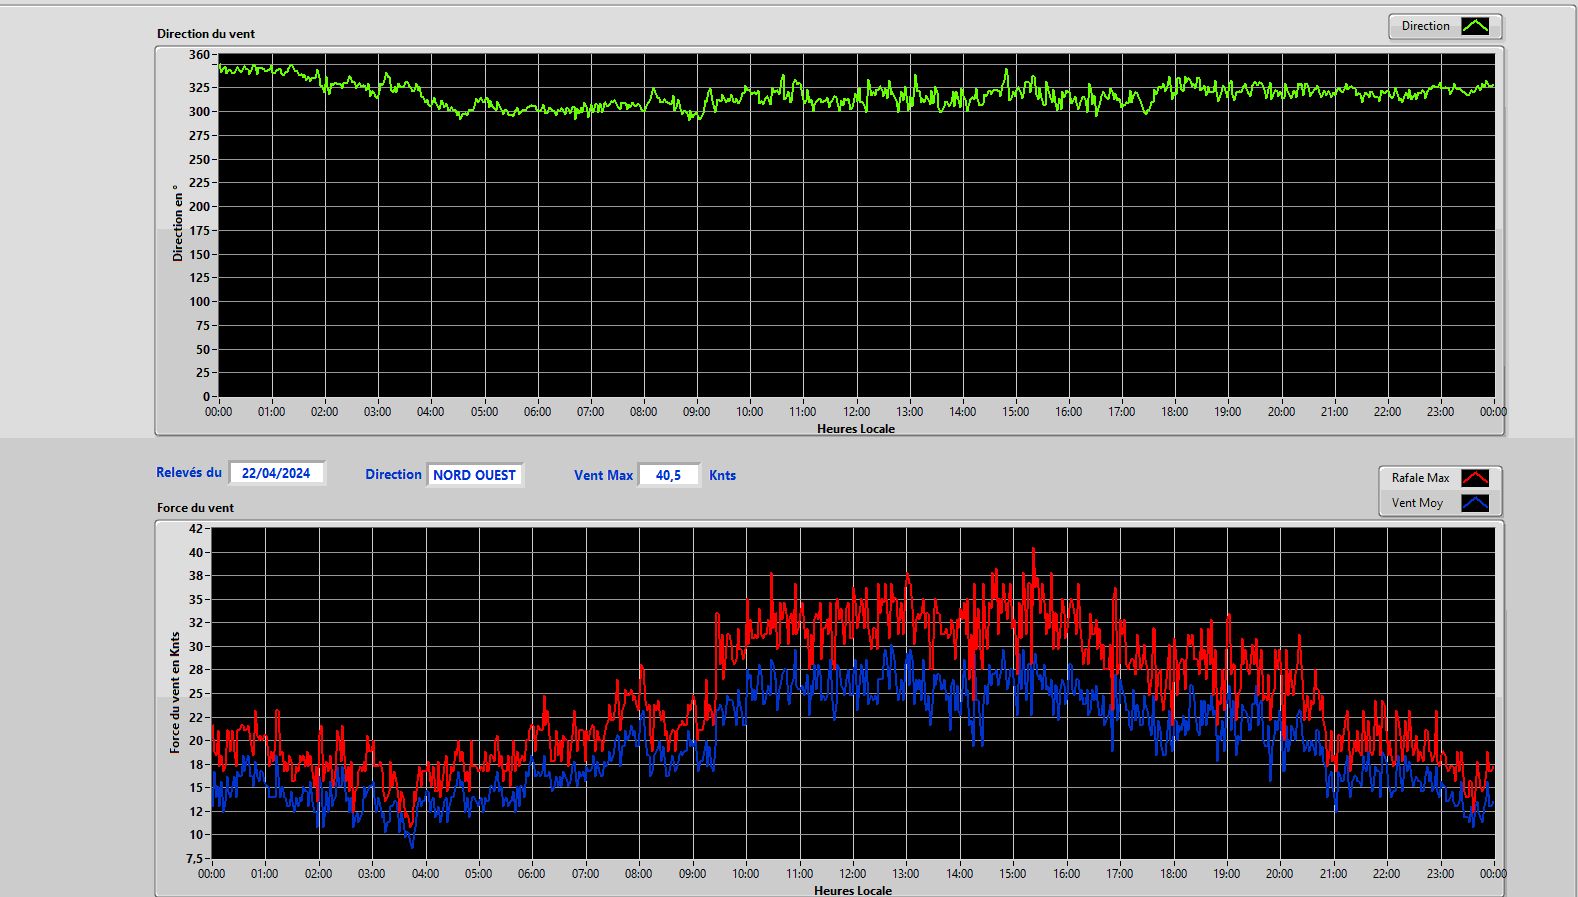Click the blue Direction label beside NORD OUEST
This screenshot has width=1578, height=897.
coord(393,475)
